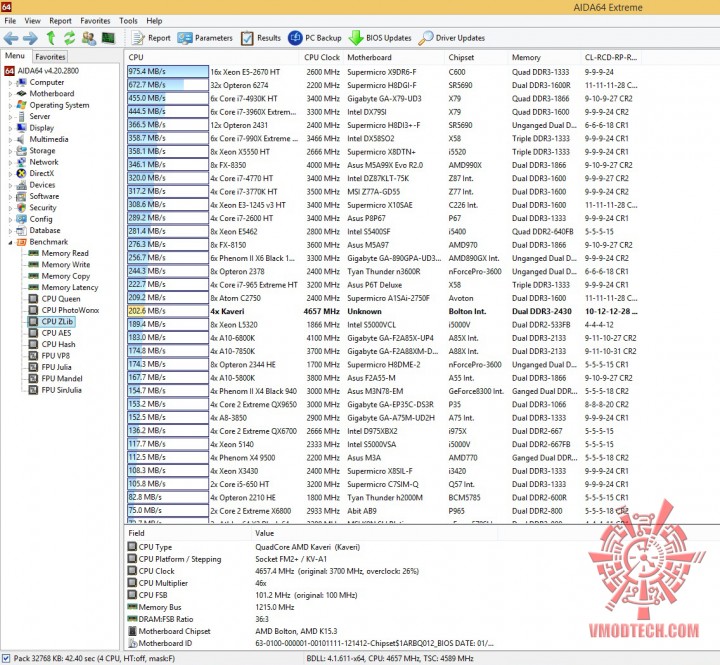Viewport: 720px width, 665px height.
Task: Select the CPU ZLib benchmark
Action: [x=51, y=322]
